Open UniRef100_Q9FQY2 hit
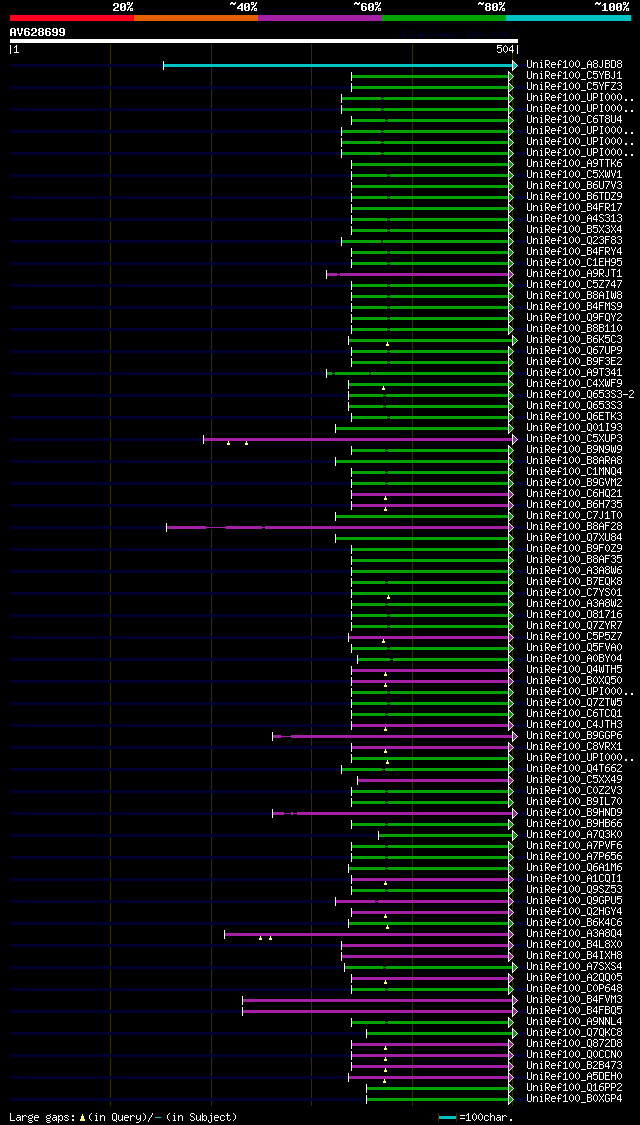This screenshot has width=640, height=1125. [574, 318]
